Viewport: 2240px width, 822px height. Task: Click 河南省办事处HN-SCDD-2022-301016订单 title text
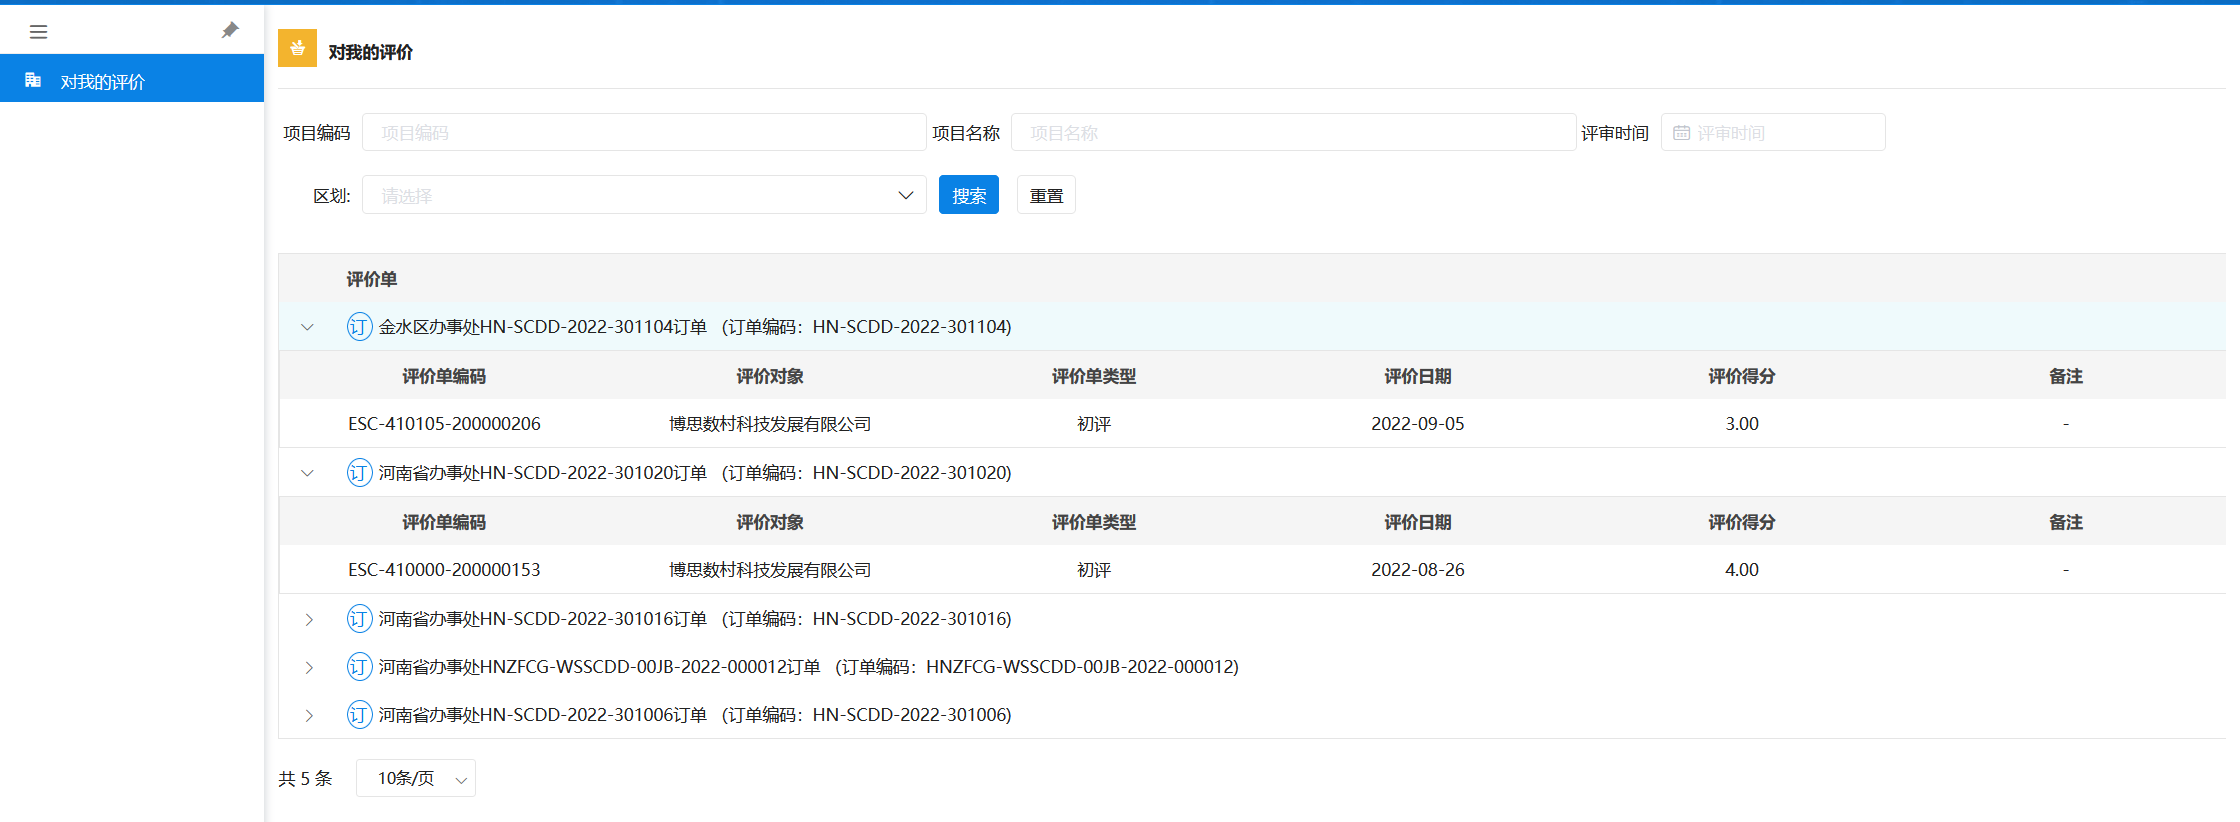point(543,619)
